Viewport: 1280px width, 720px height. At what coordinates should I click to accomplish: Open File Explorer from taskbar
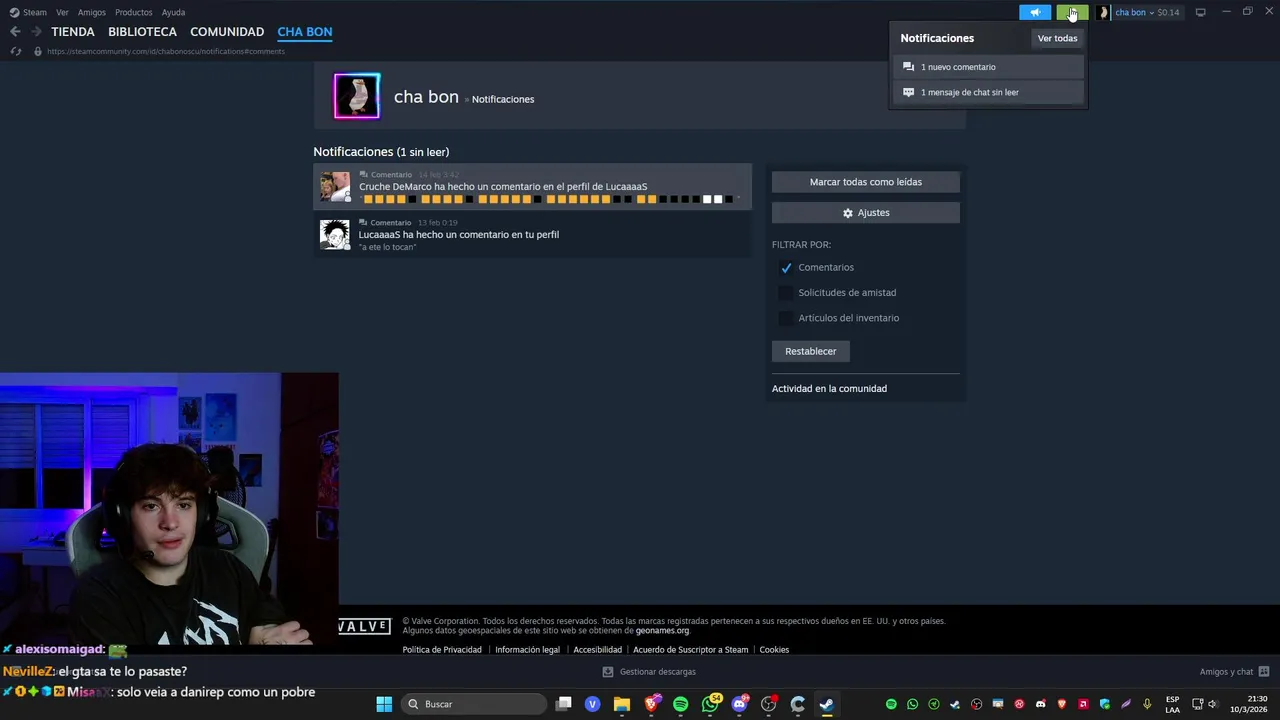[x=622, y=704]
